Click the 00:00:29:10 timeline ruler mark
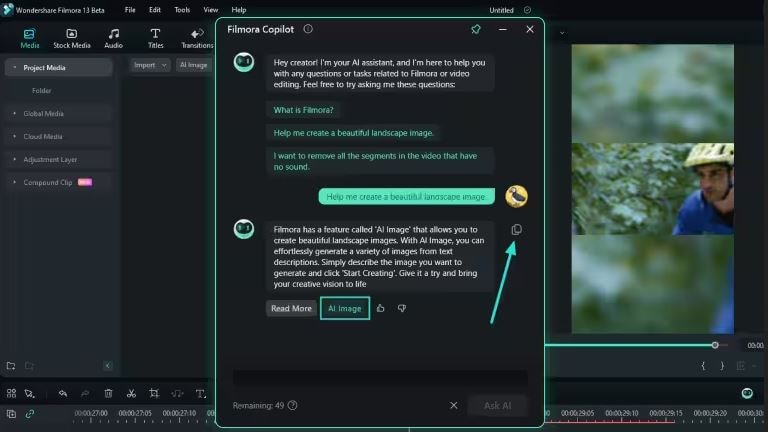The image size is (768, 432). click(x=622, y=413)
